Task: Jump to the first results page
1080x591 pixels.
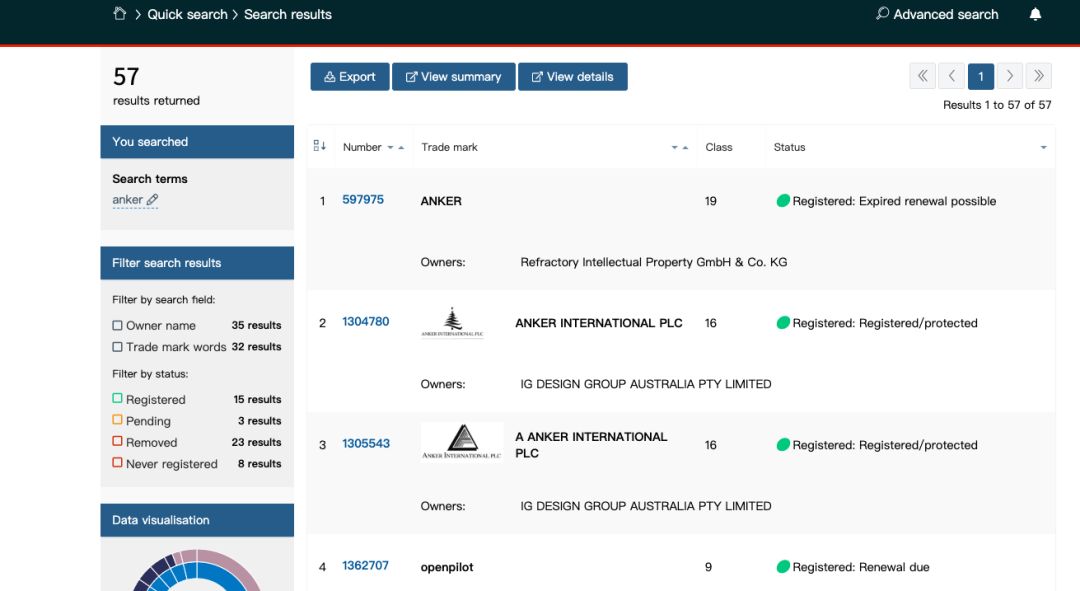Action: 922,76
